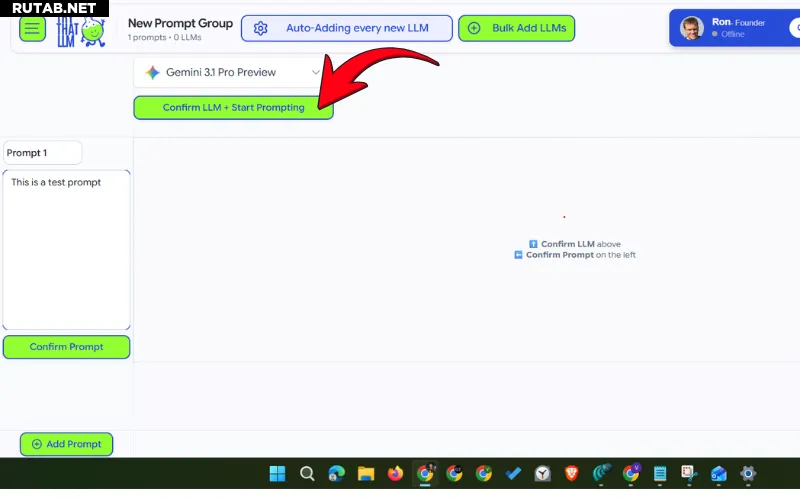Image resolution: width=800 pixels, height=500 pixels.
Task: Toggle Auto-Adding every new LLM
Action: click(346, 28)
